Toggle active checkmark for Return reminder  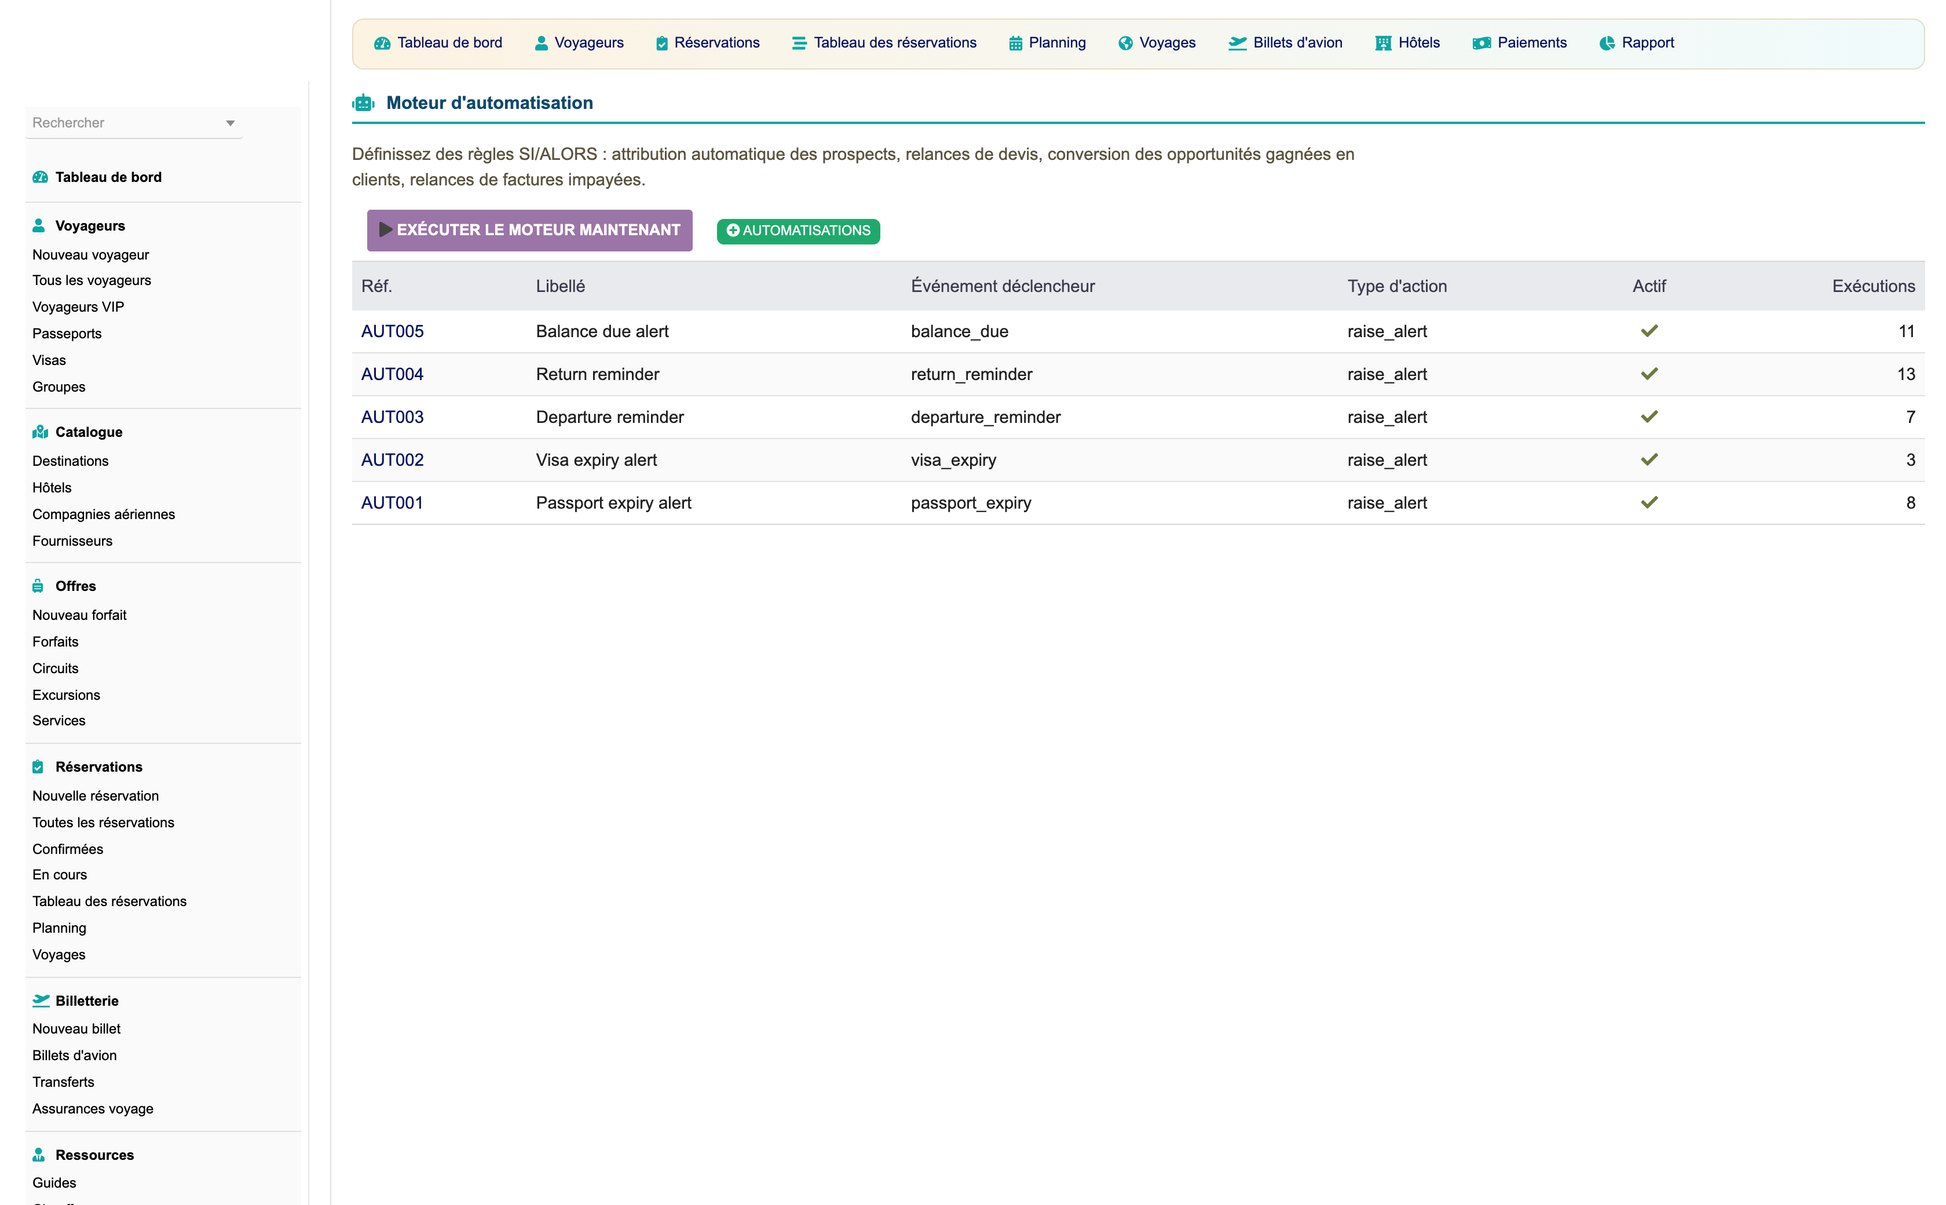pyautogui.click(x=1649, y=374)
